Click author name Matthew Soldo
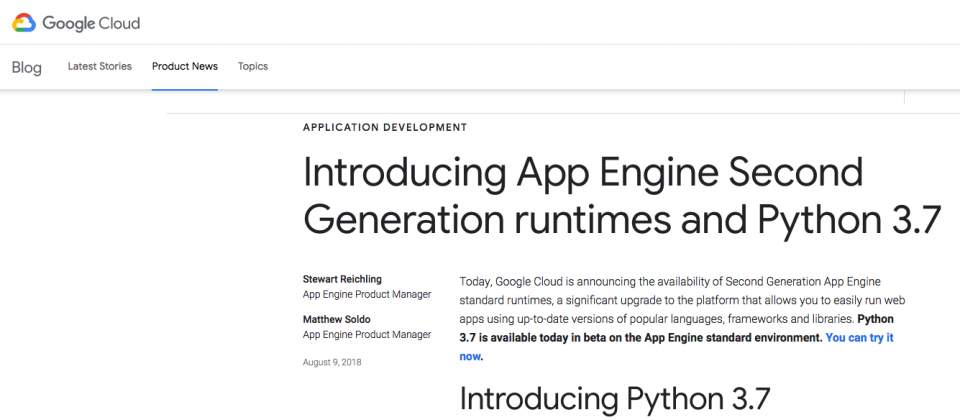The image size is (960, 420). click(335, 320)
